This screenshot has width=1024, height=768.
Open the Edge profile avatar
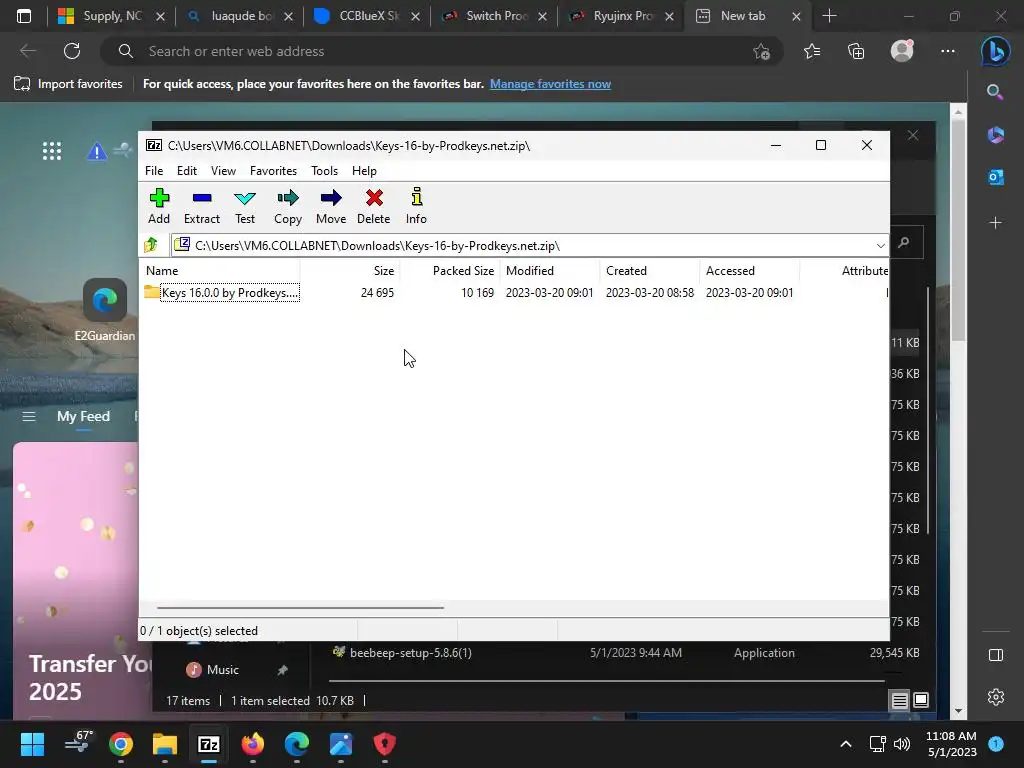point(902,51)
